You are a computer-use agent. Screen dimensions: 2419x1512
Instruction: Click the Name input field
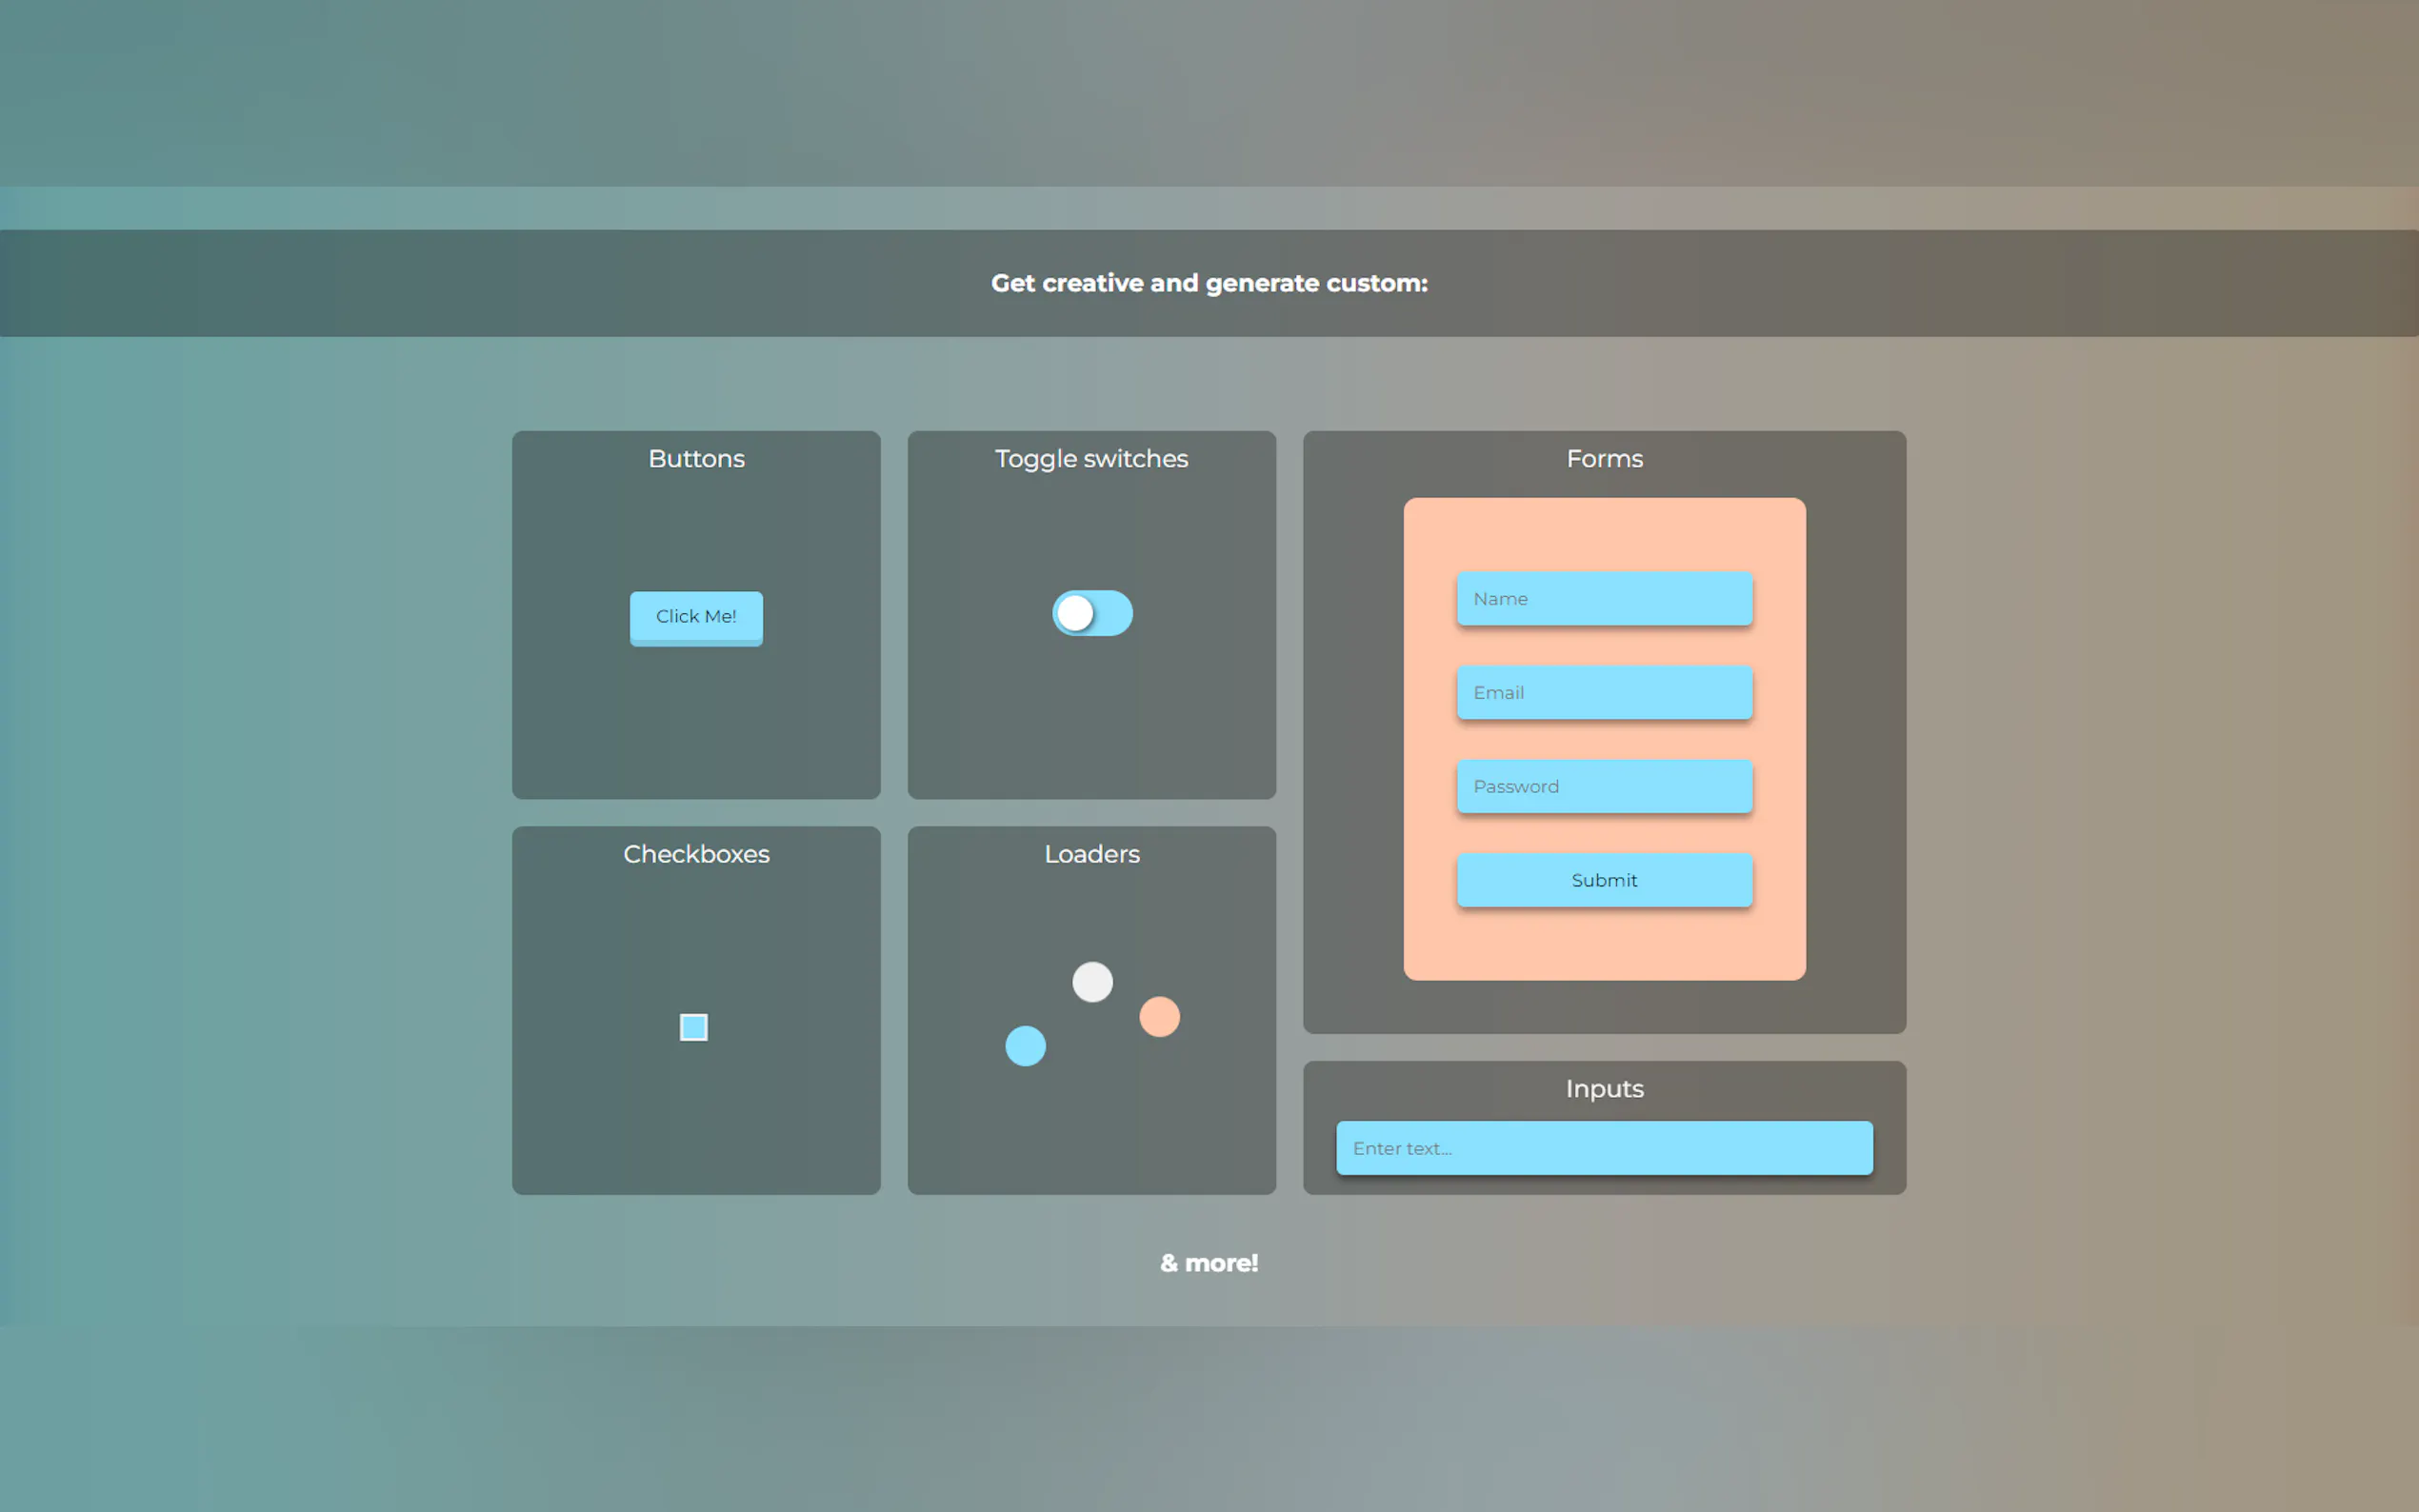pos(1604,599)
